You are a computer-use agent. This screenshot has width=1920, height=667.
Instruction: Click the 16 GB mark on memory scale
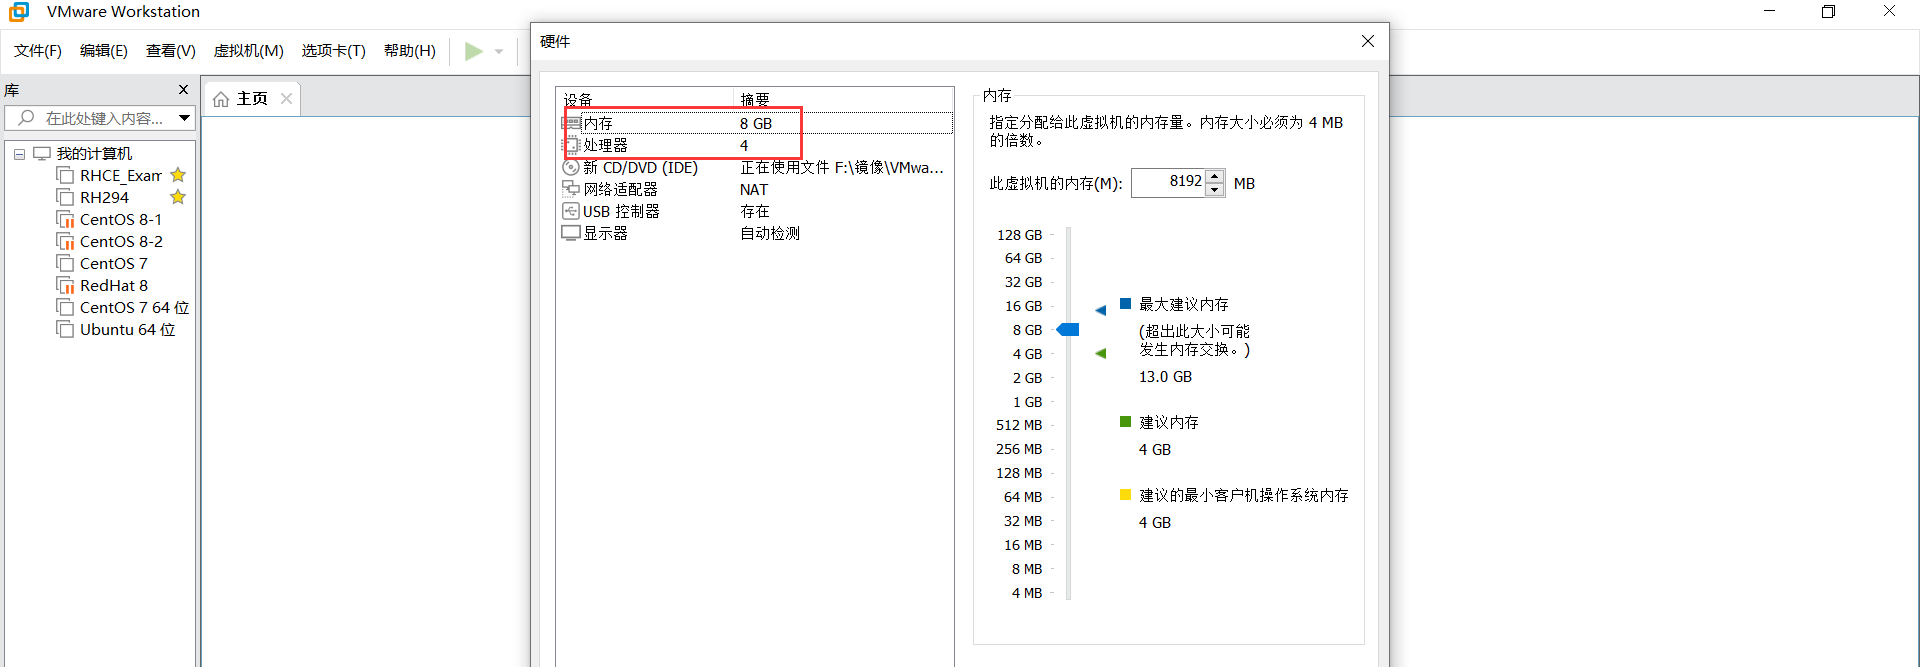1024,307
